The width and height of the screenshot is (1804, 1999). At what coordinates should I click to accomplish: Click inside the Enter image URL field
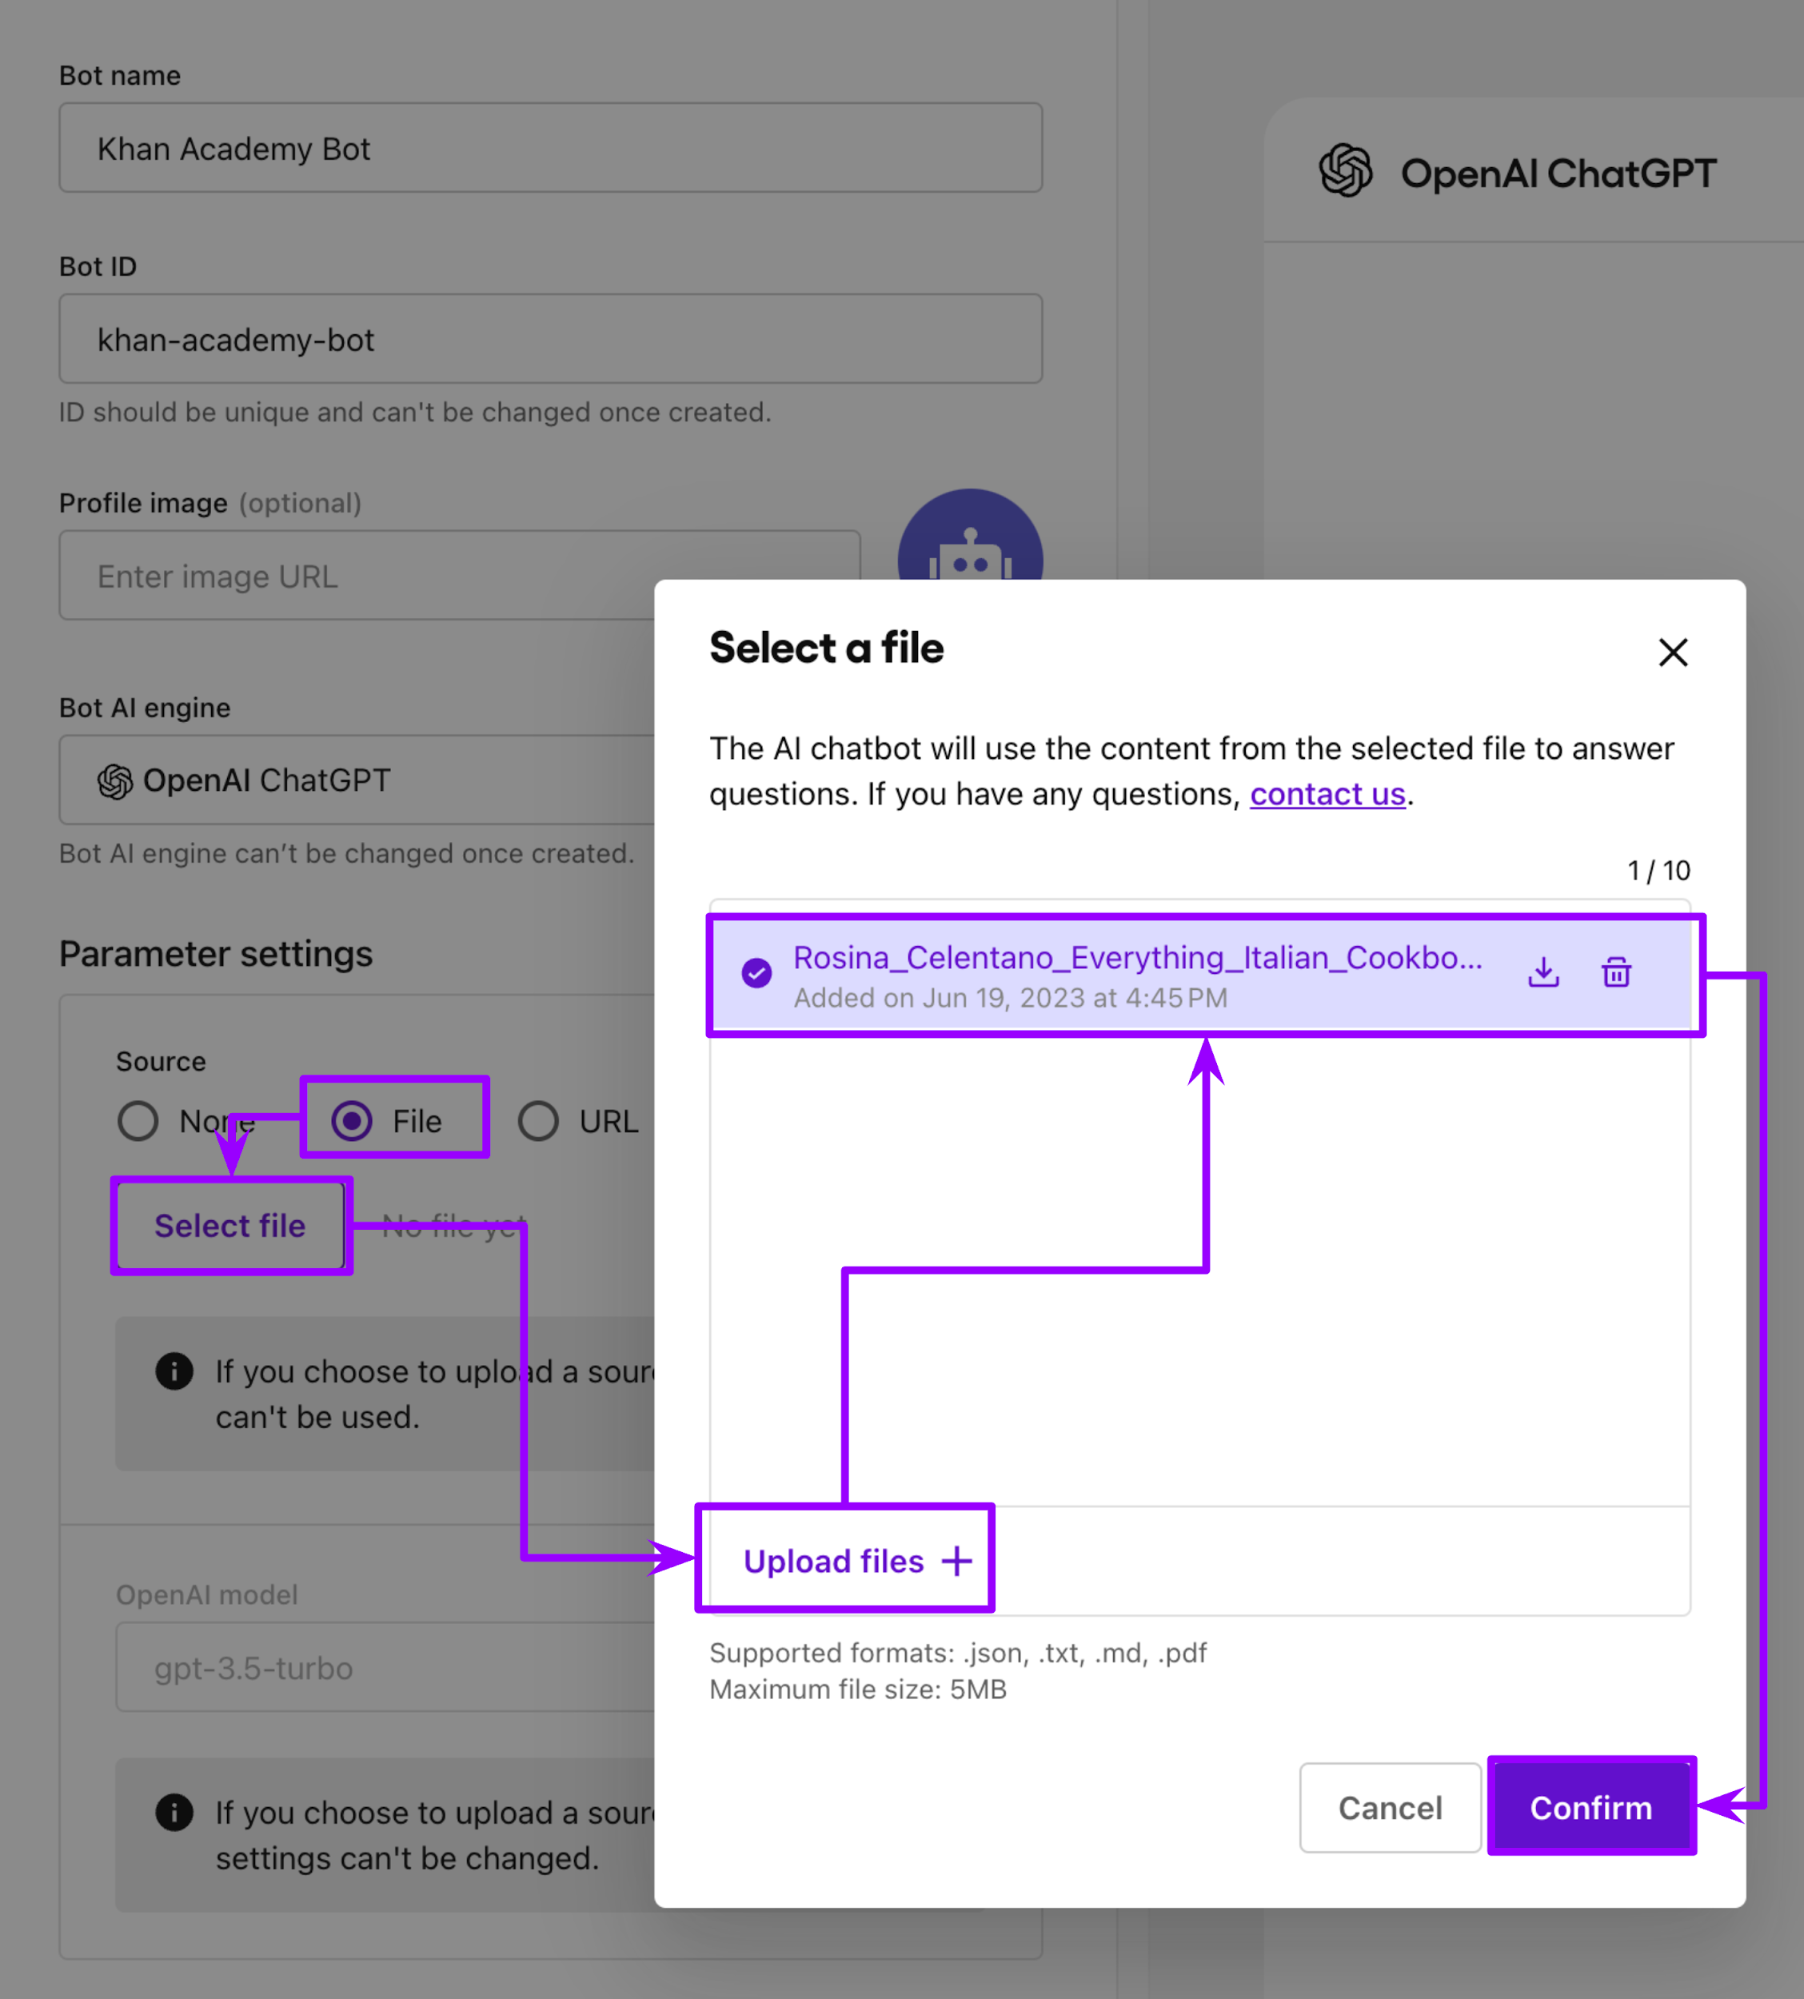point(400,575)
